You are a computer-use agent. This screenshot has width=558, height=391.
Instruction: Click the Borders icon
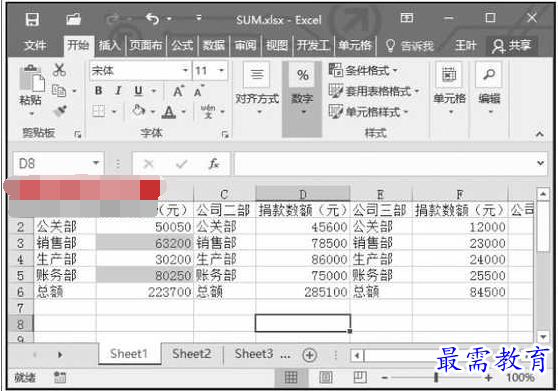coord(99,111)
